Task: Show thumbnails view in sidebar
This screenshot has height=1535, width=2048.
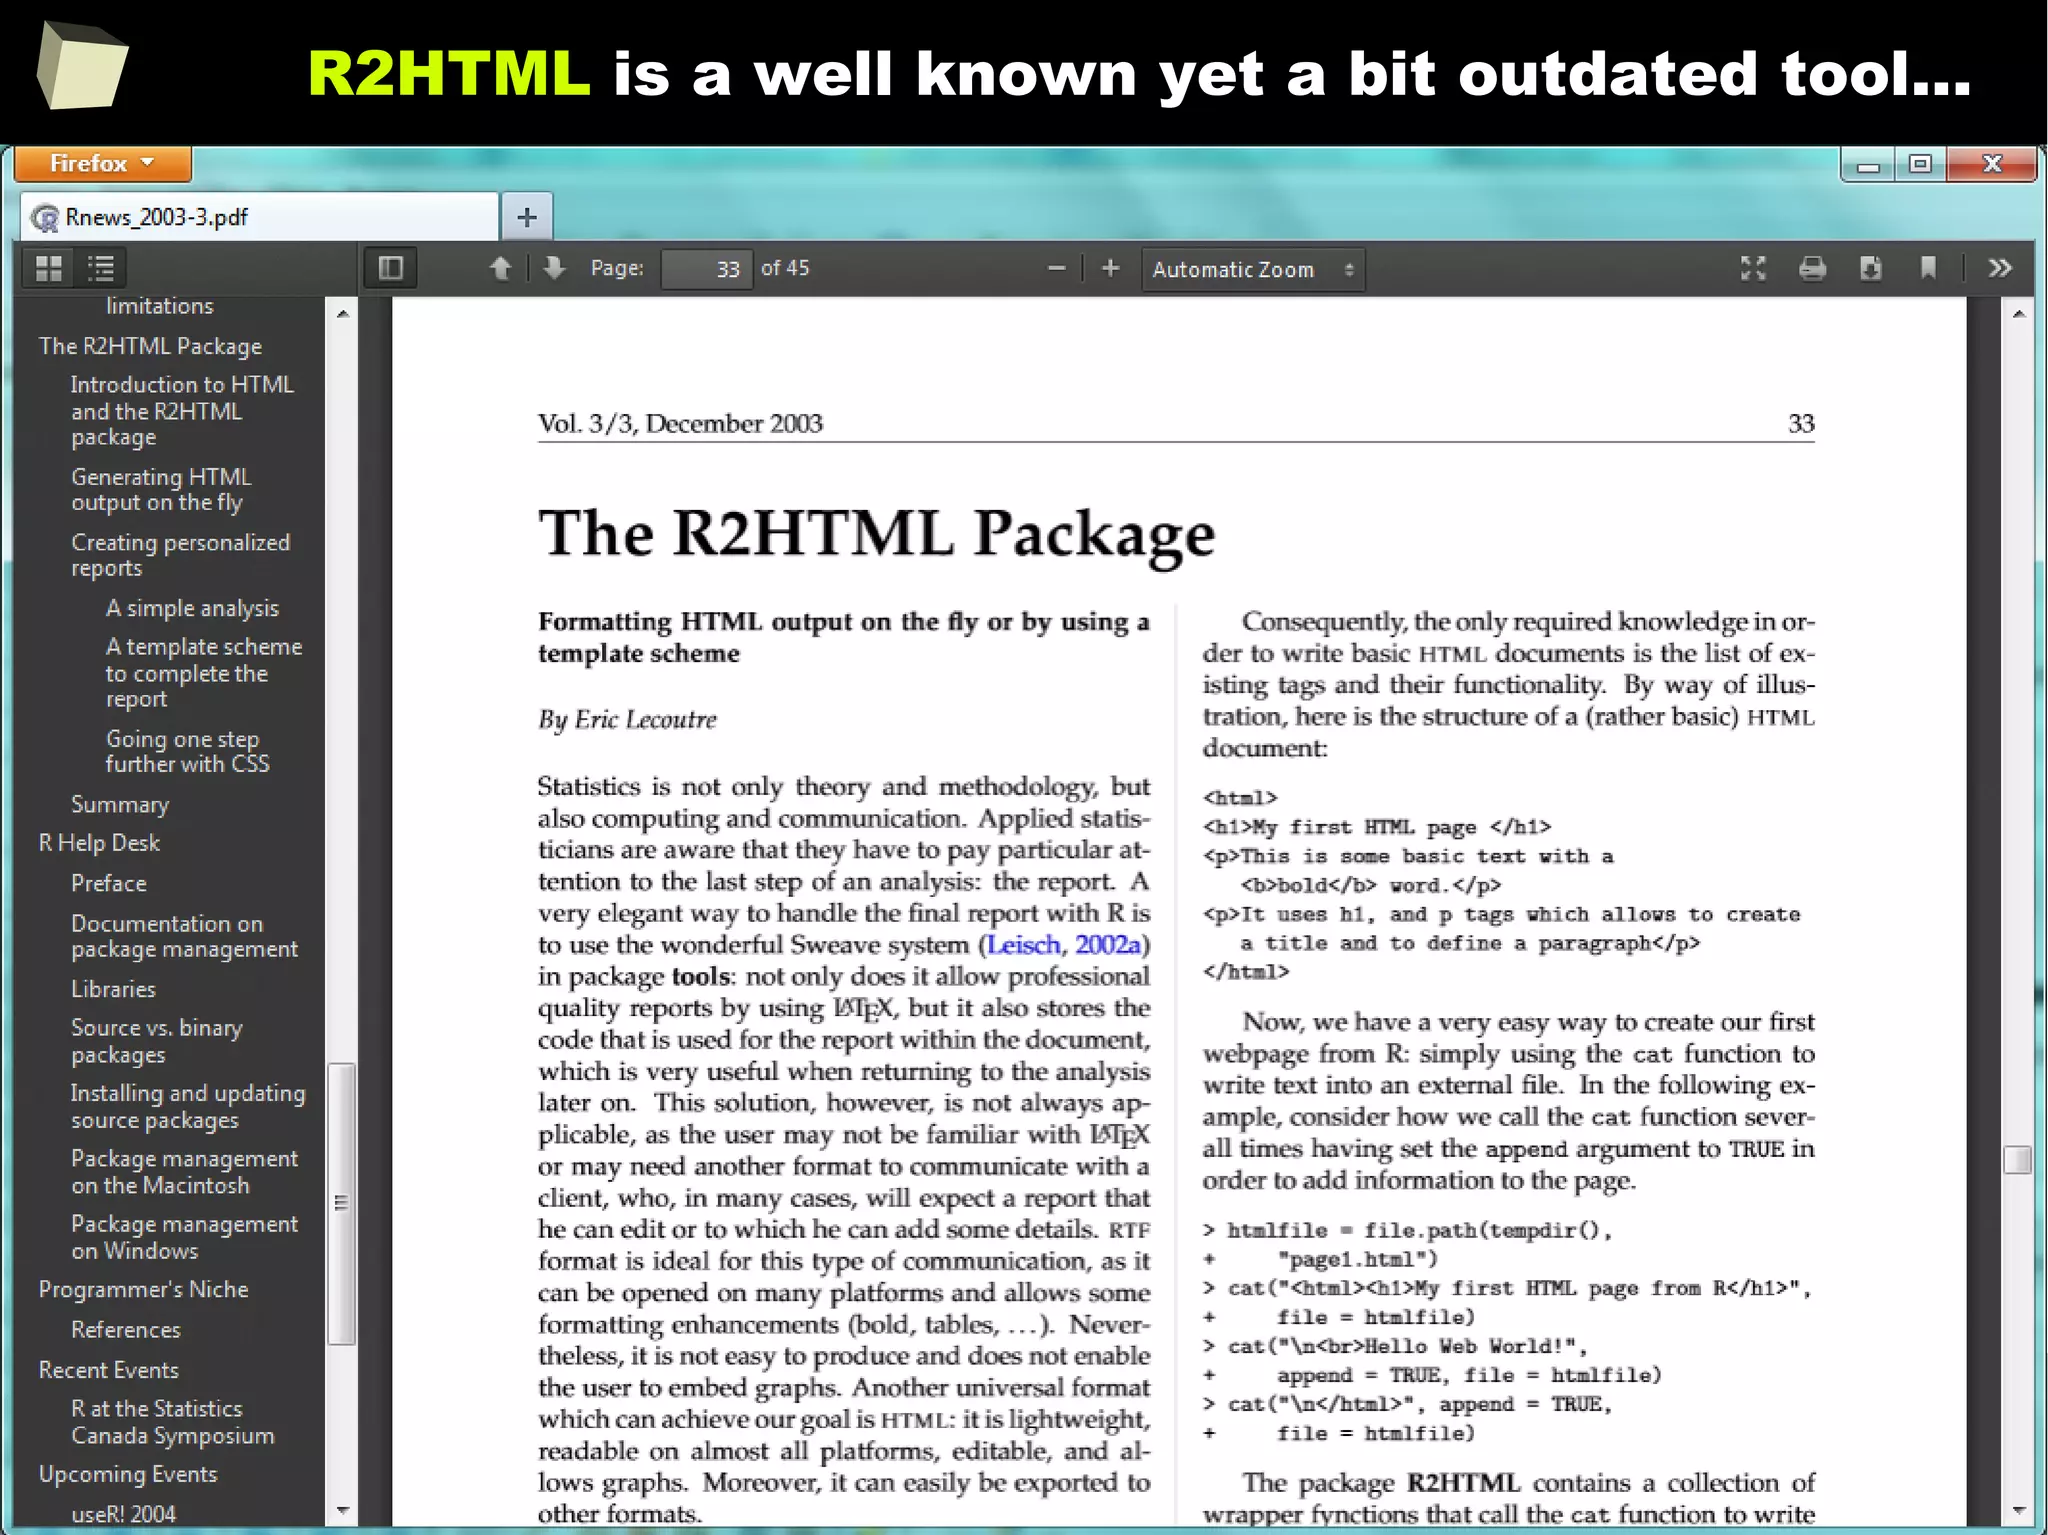Action: pyautogui.click(x=49, y=268)
